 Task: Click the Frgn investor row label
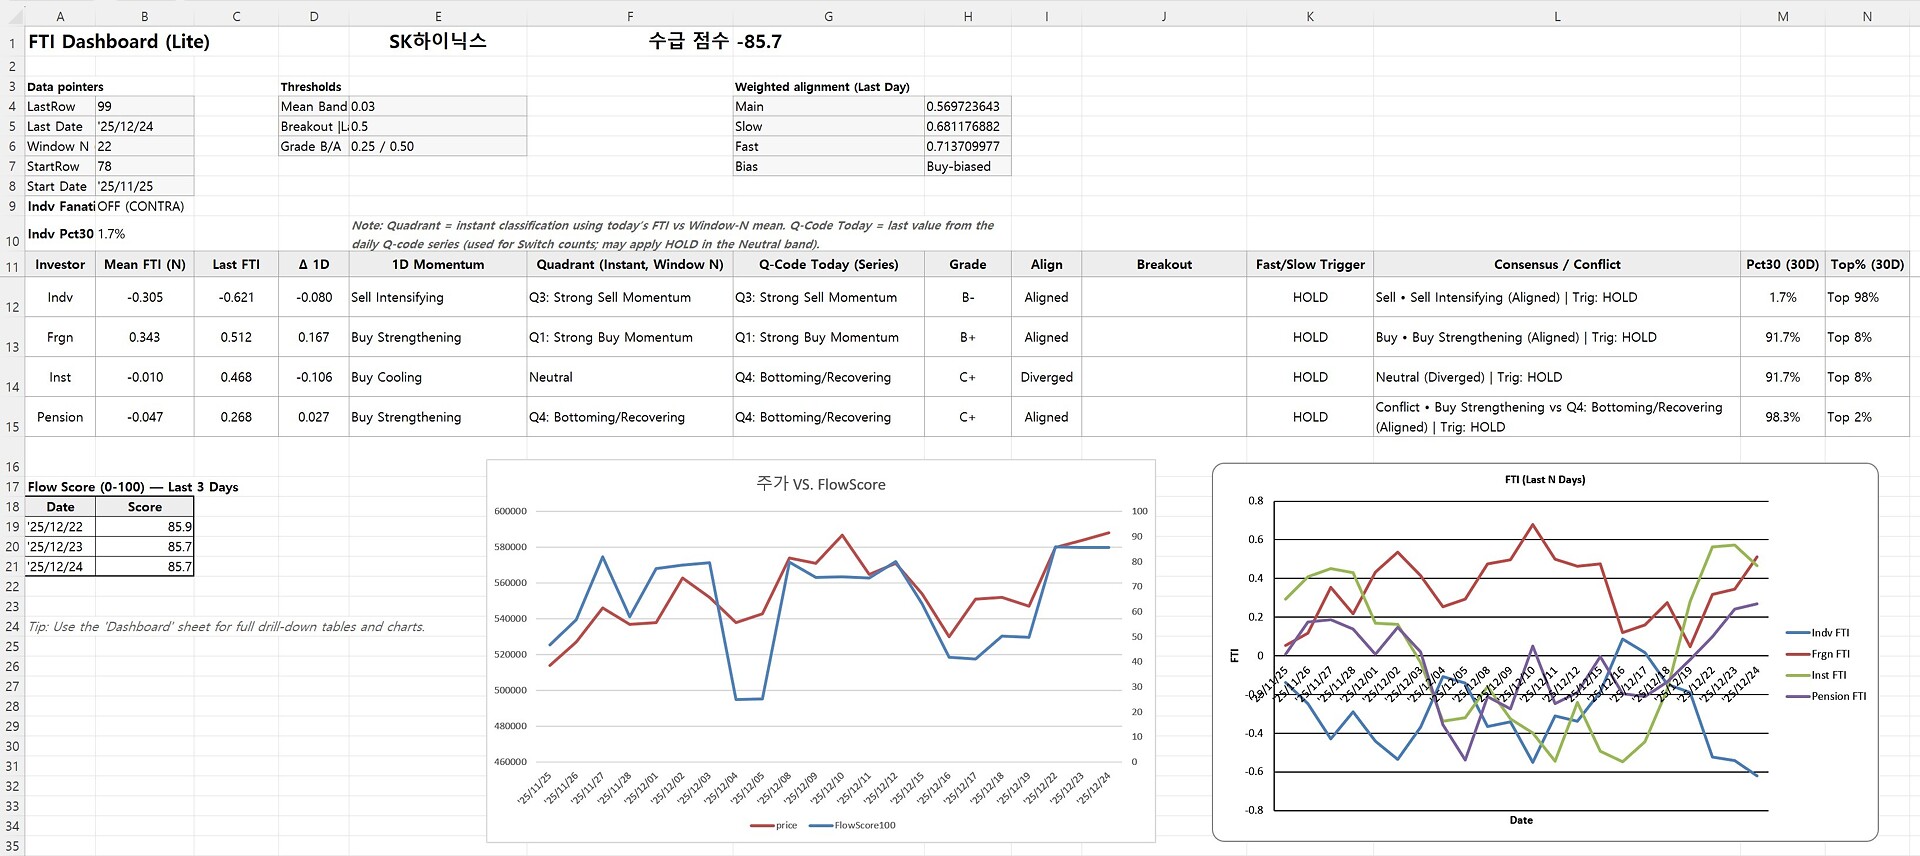point(60,338)
